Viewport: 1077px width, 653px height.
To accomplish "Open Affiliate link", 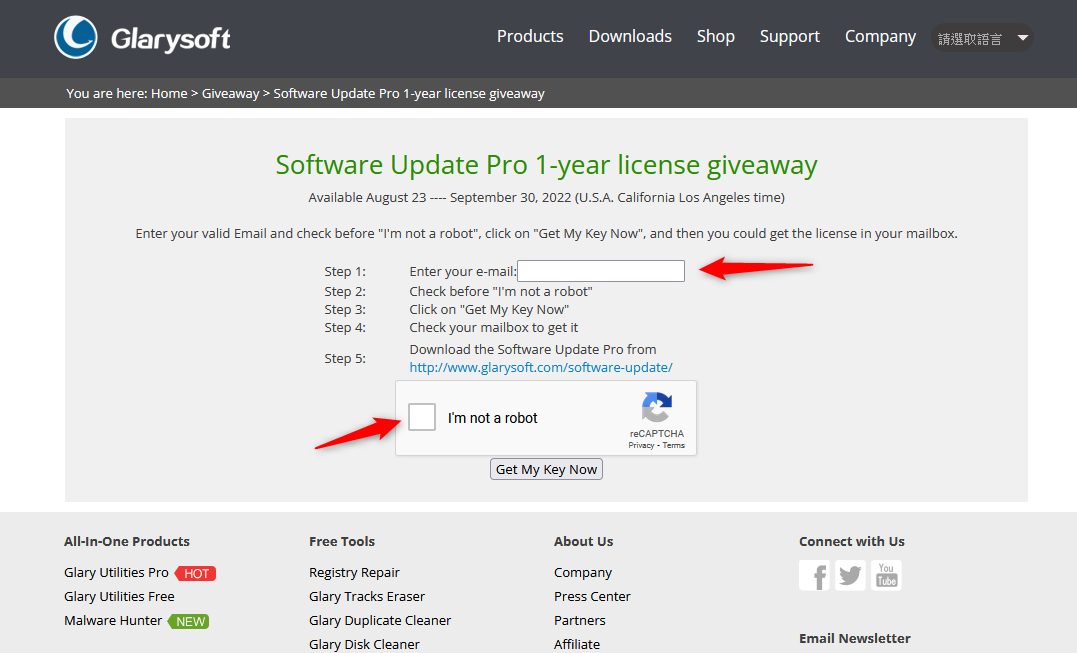I will pyautogui.click(x=577, y=644).
